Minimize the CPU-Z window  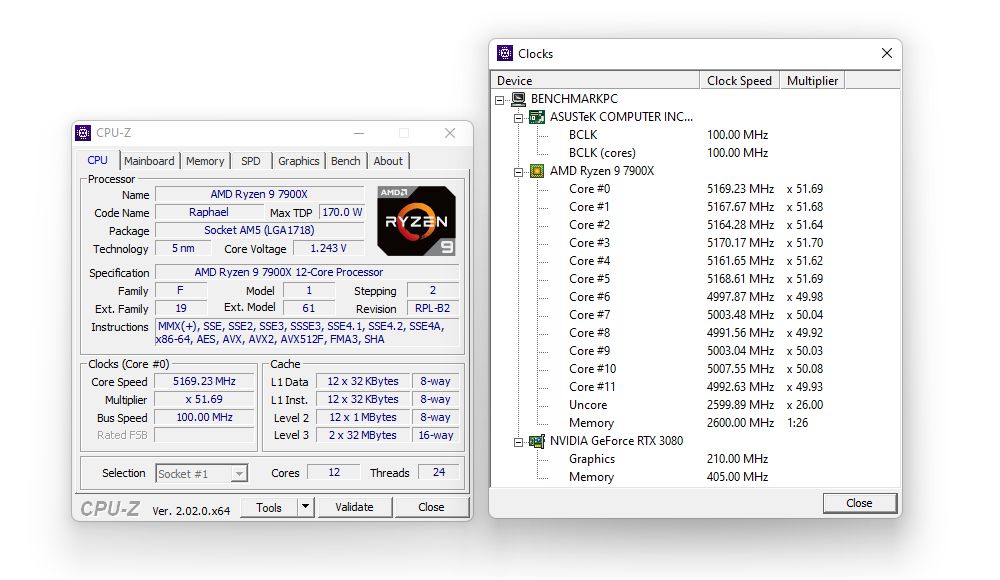359,133
